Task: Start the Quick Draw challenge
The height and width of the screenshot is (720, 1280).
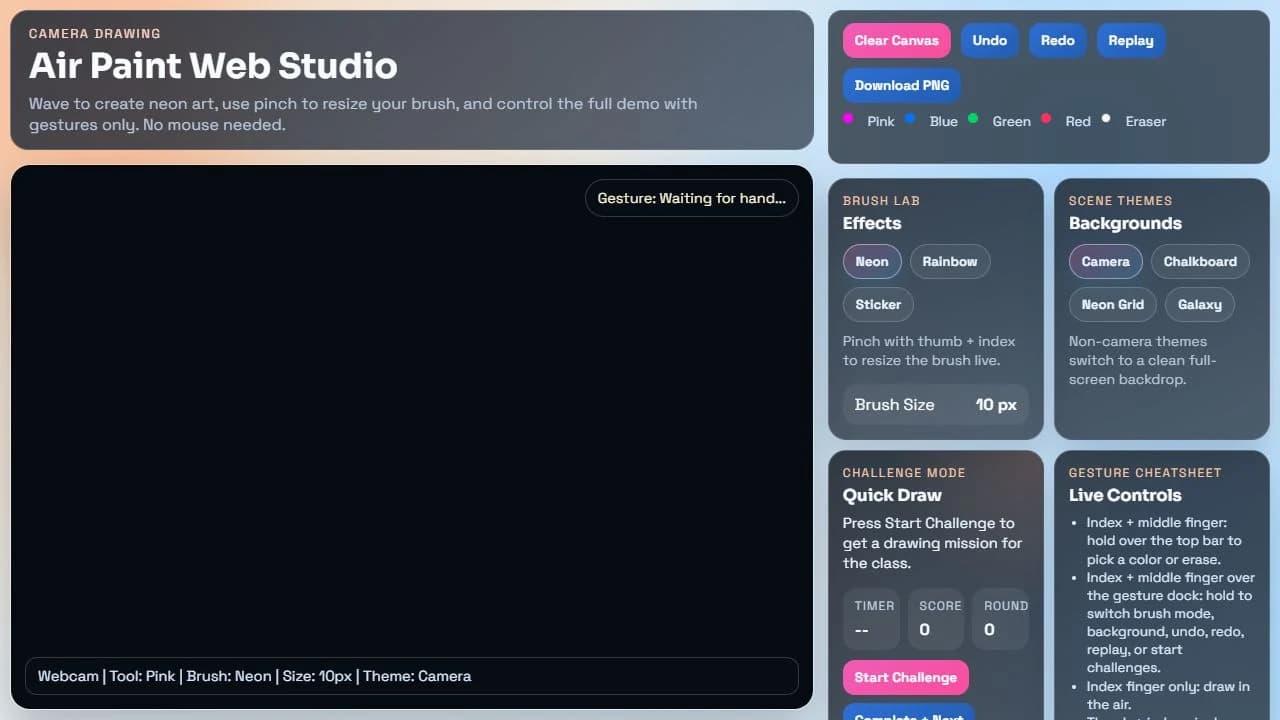Action: click(906, 677)
